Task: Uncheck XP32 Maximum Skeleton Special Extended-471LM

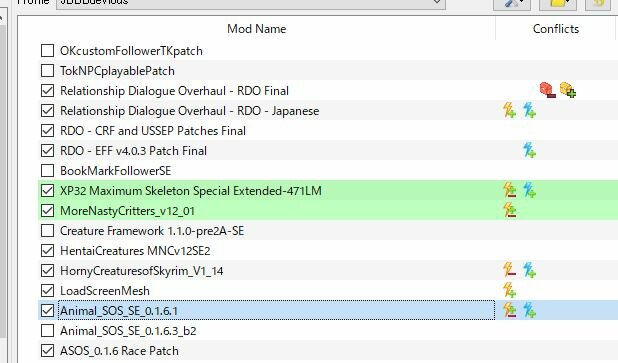Action: tap(47, 190)
